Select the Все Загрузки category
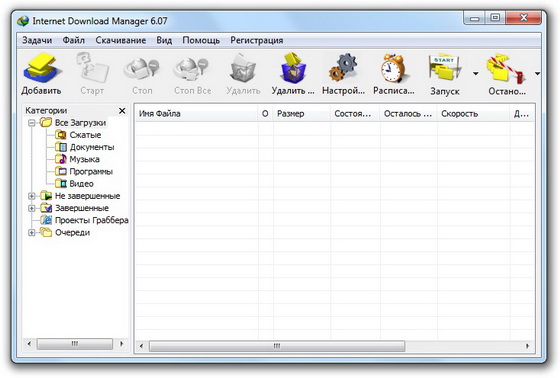The height and width of the screenshot is (378, 560). click(80, 123)
